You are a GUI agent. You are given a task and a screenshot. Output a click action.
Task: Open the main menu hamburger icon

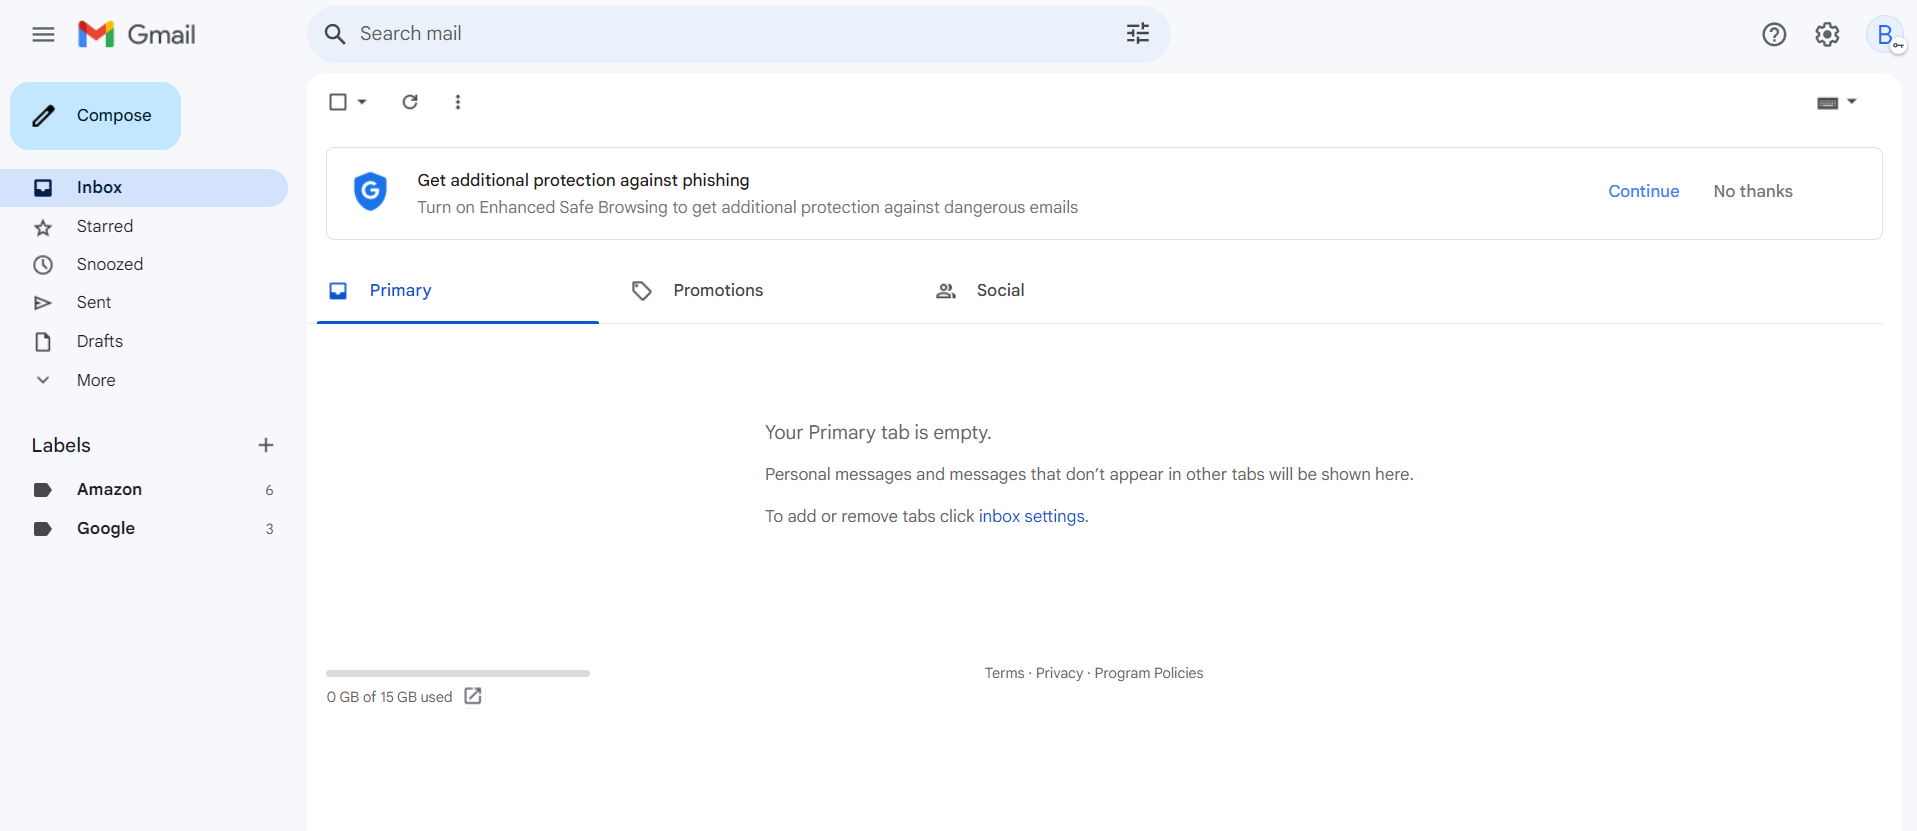(x=43, y=35)
